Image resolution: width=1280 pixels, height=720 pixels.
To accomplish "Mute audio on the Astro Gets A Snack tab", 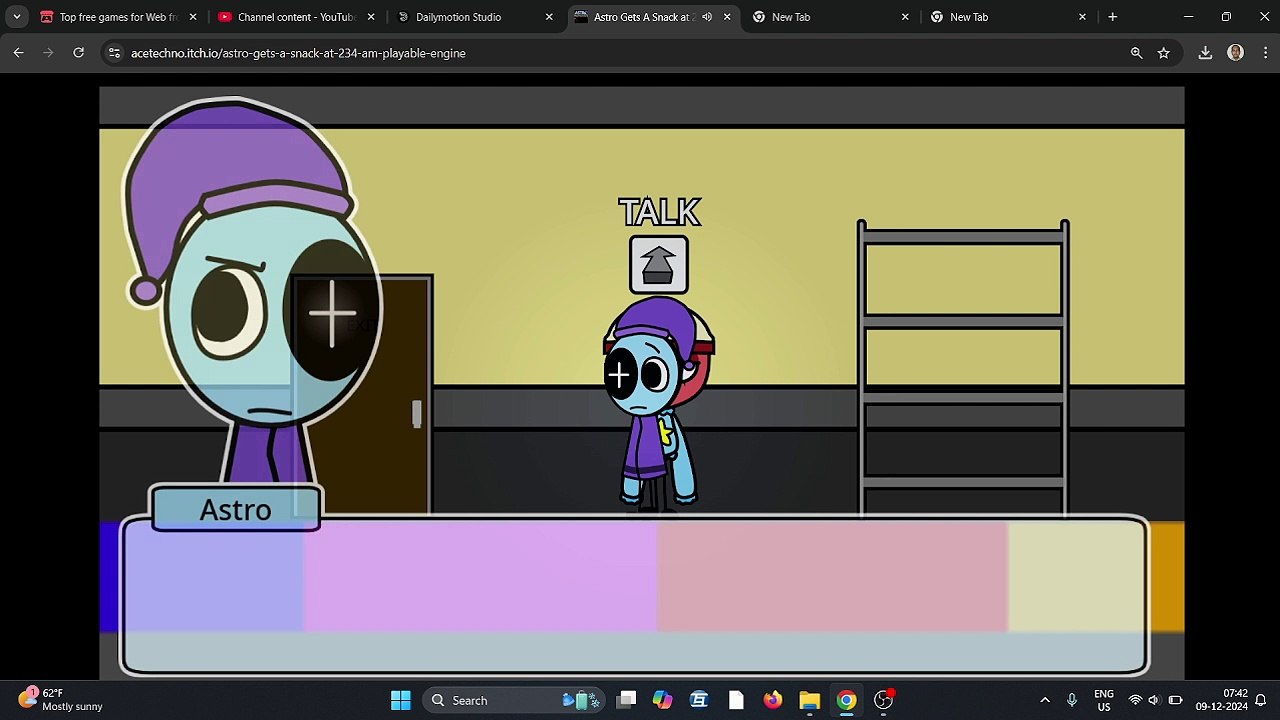I will 707,17.
